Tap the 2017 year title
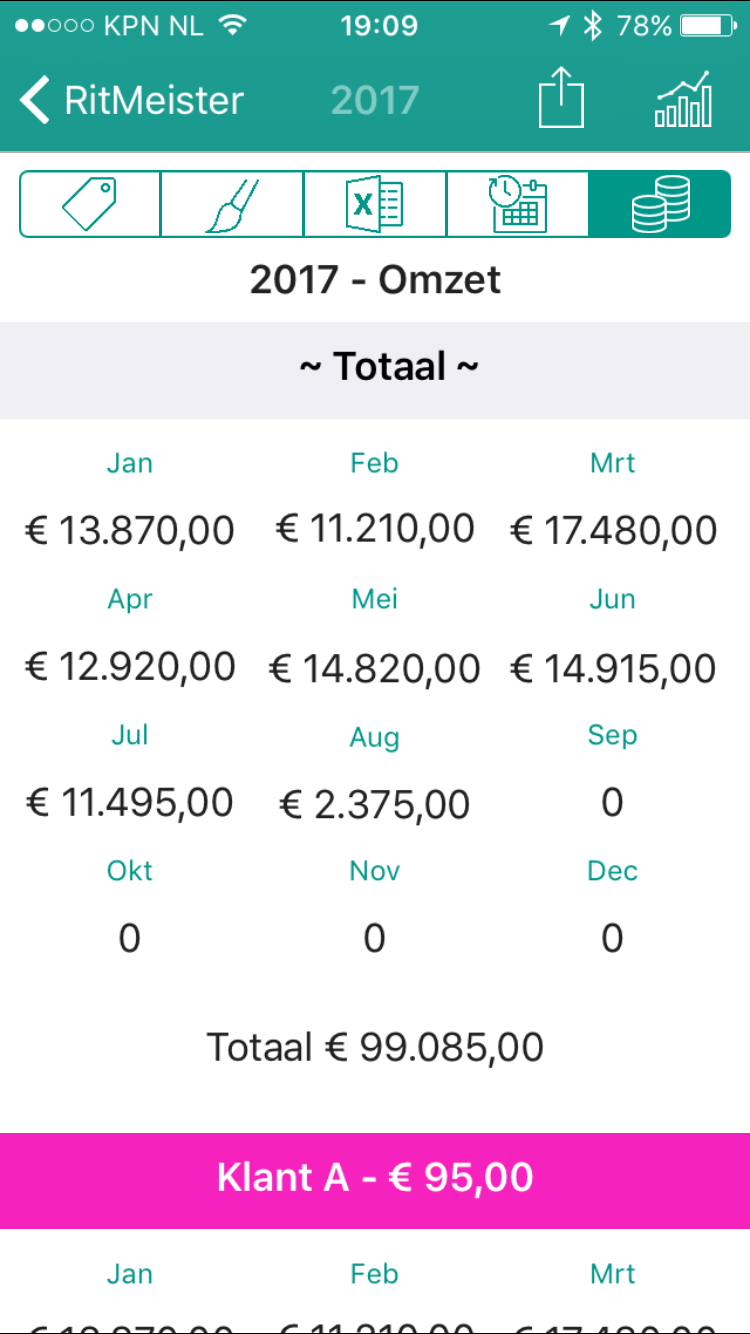This screenshot has height=1334, width=750. pos(375,100)
